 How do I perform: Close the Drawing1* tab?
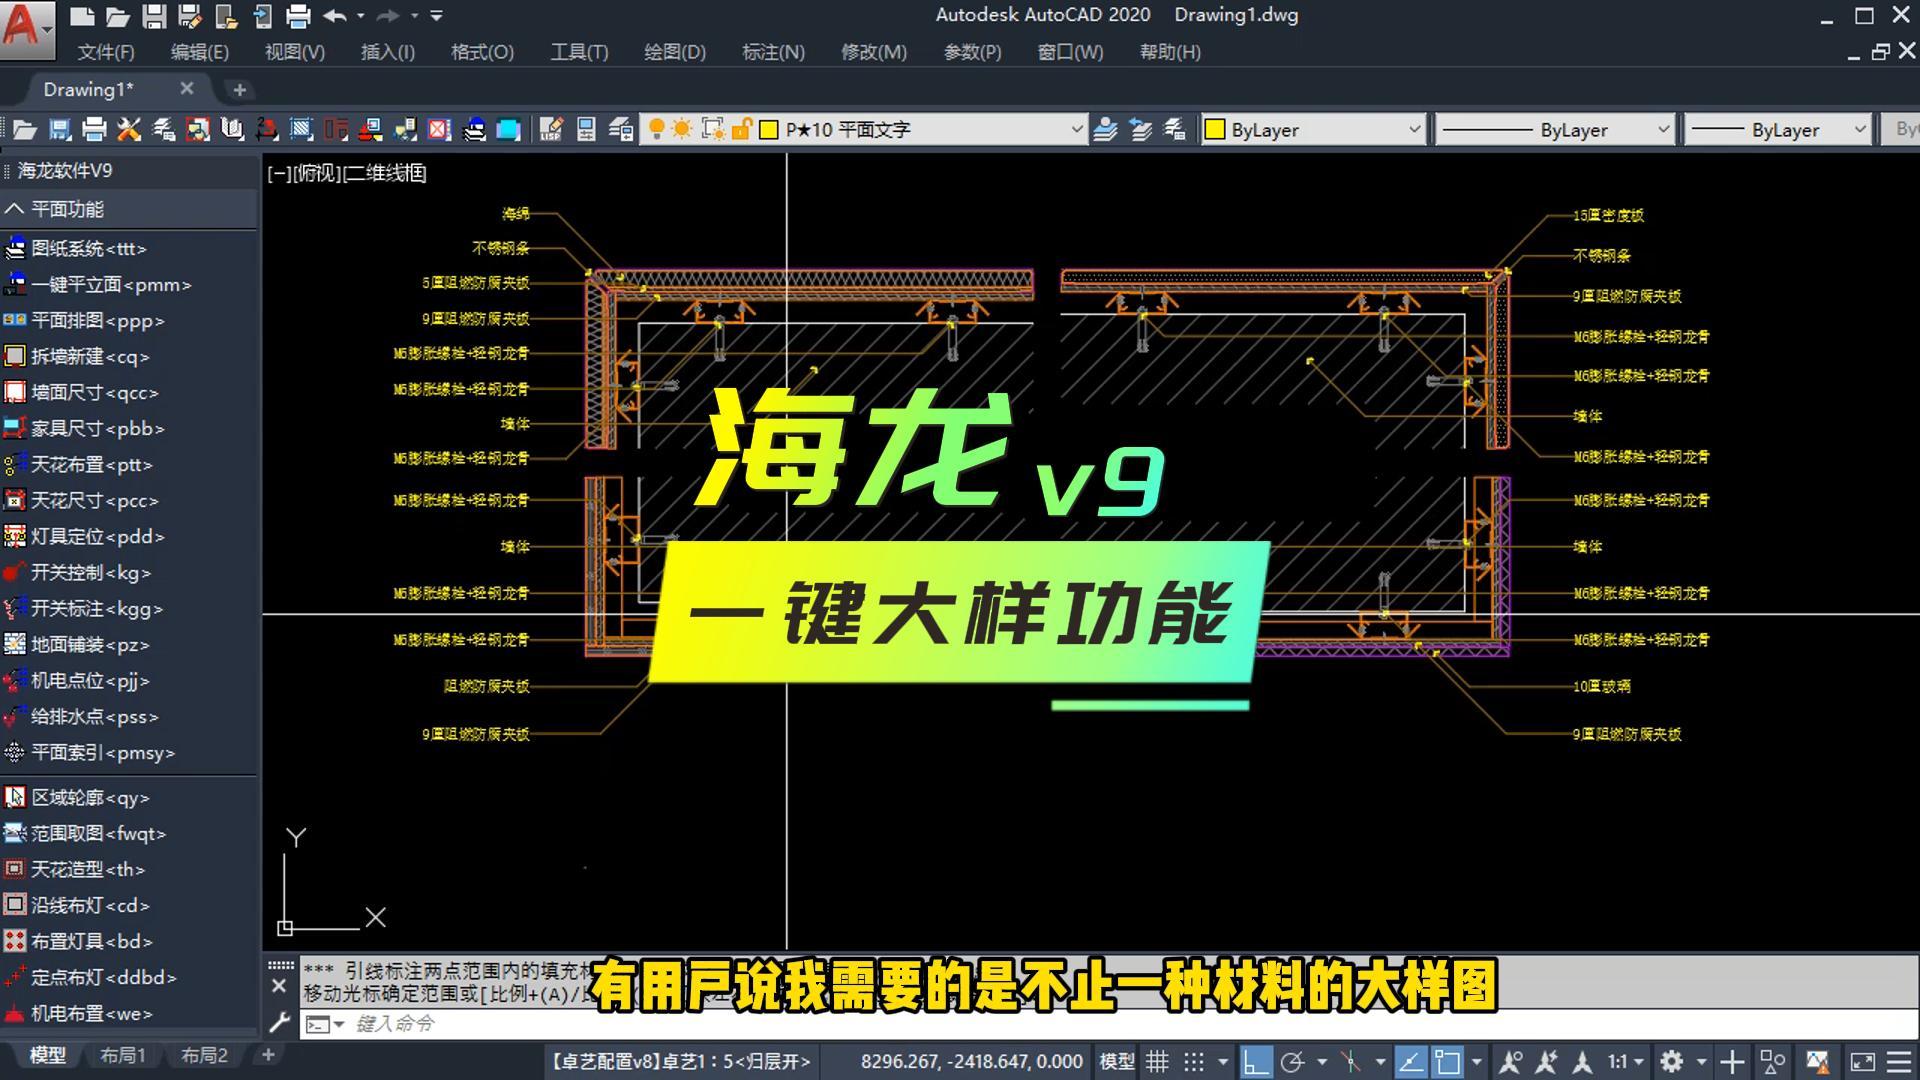point(186,89)
